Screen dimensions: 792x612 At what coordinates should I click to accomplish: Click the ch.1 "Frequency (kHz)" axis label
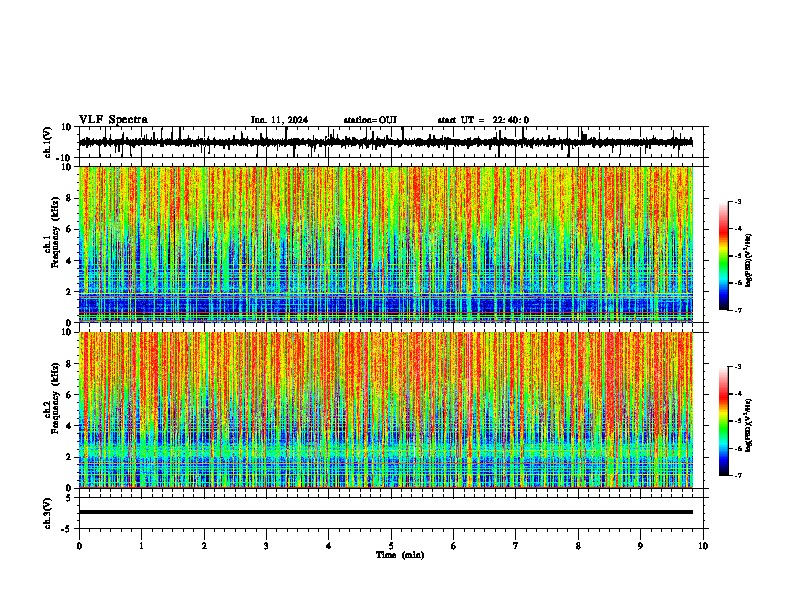pos(56,232)
